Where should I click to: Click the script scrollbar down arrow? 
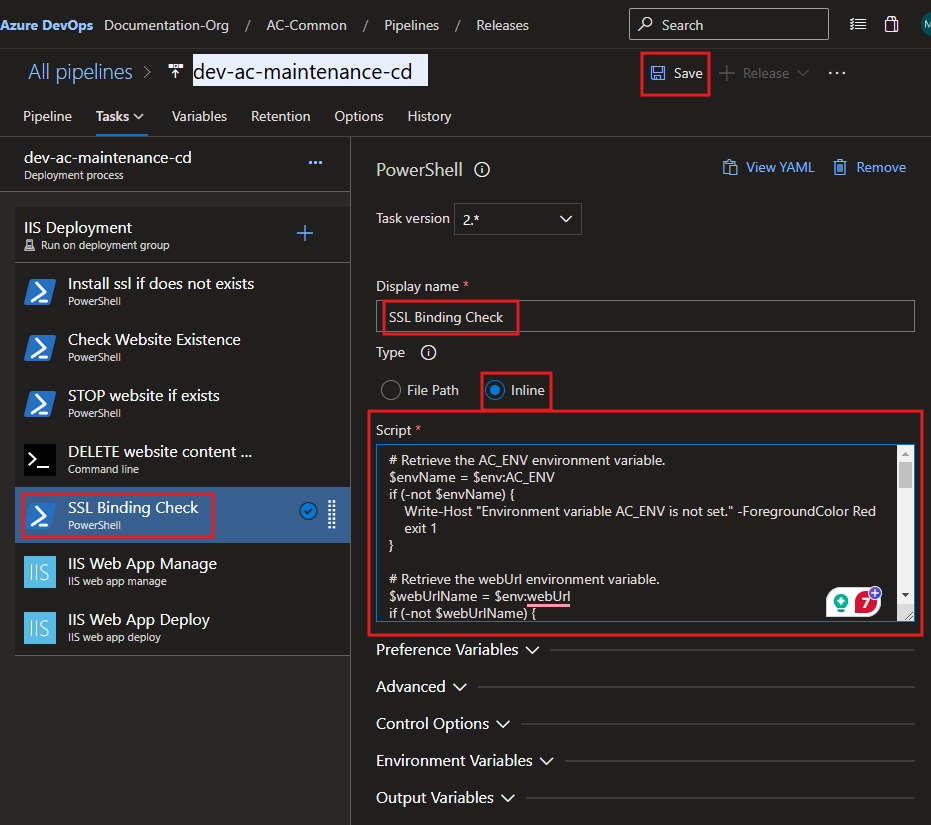click(905, 595)
